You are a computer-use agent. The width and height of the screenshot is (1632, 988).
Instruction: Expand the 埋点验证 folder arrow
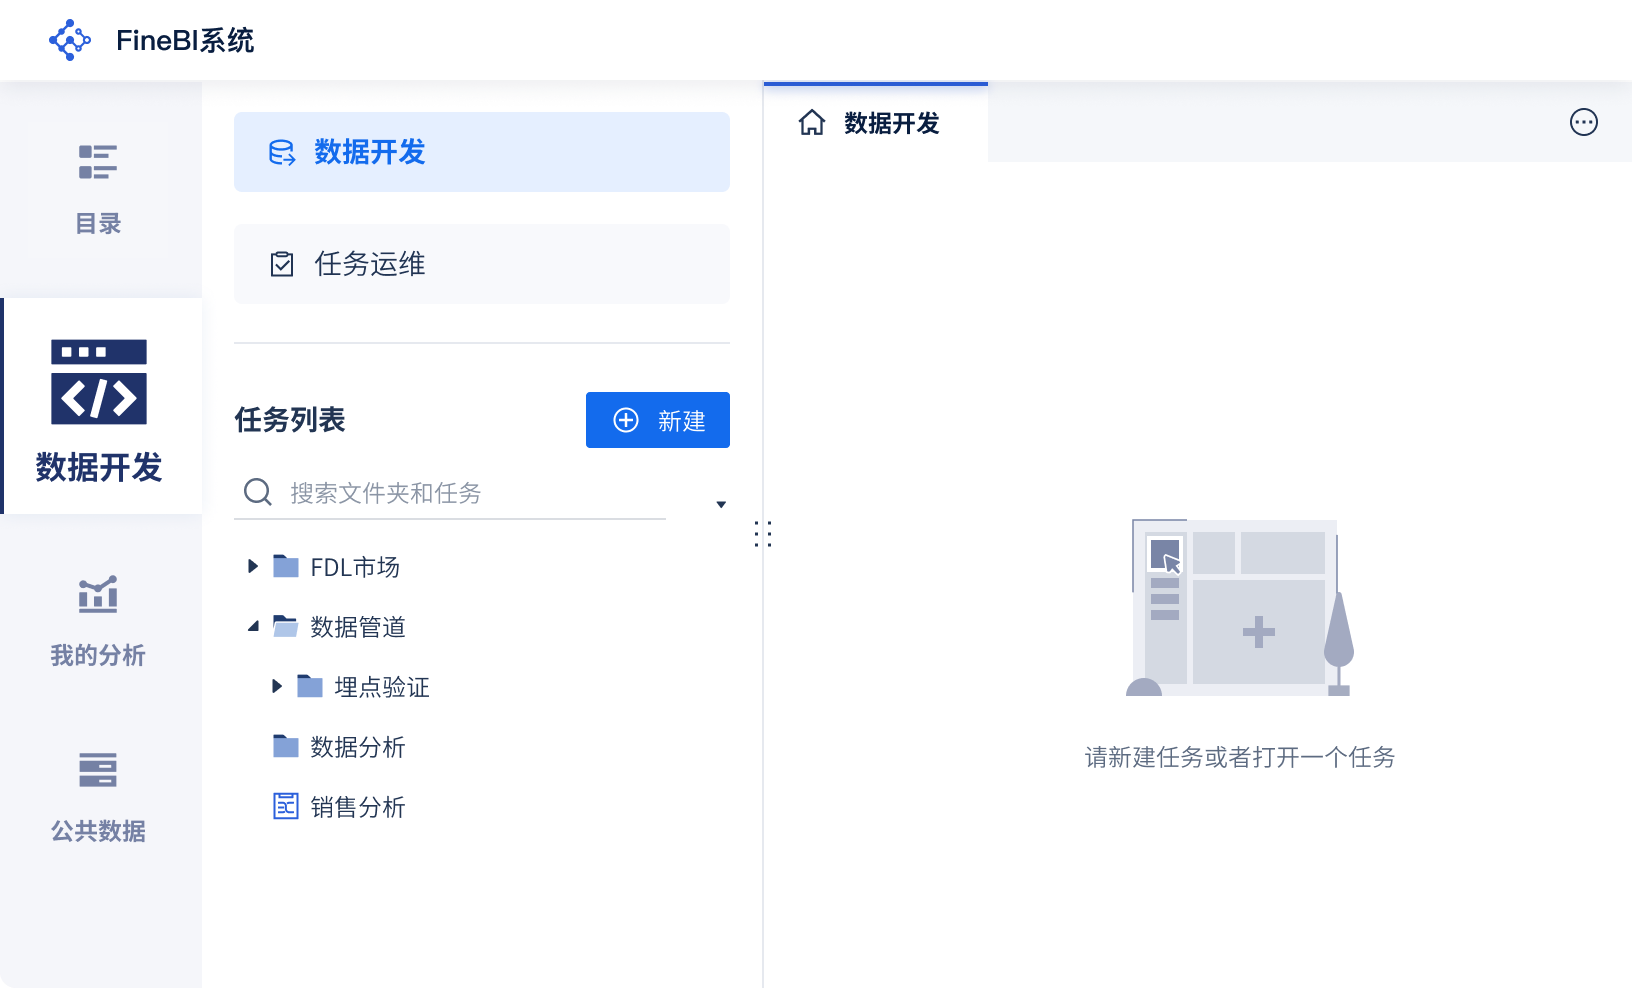pos(277,687)
